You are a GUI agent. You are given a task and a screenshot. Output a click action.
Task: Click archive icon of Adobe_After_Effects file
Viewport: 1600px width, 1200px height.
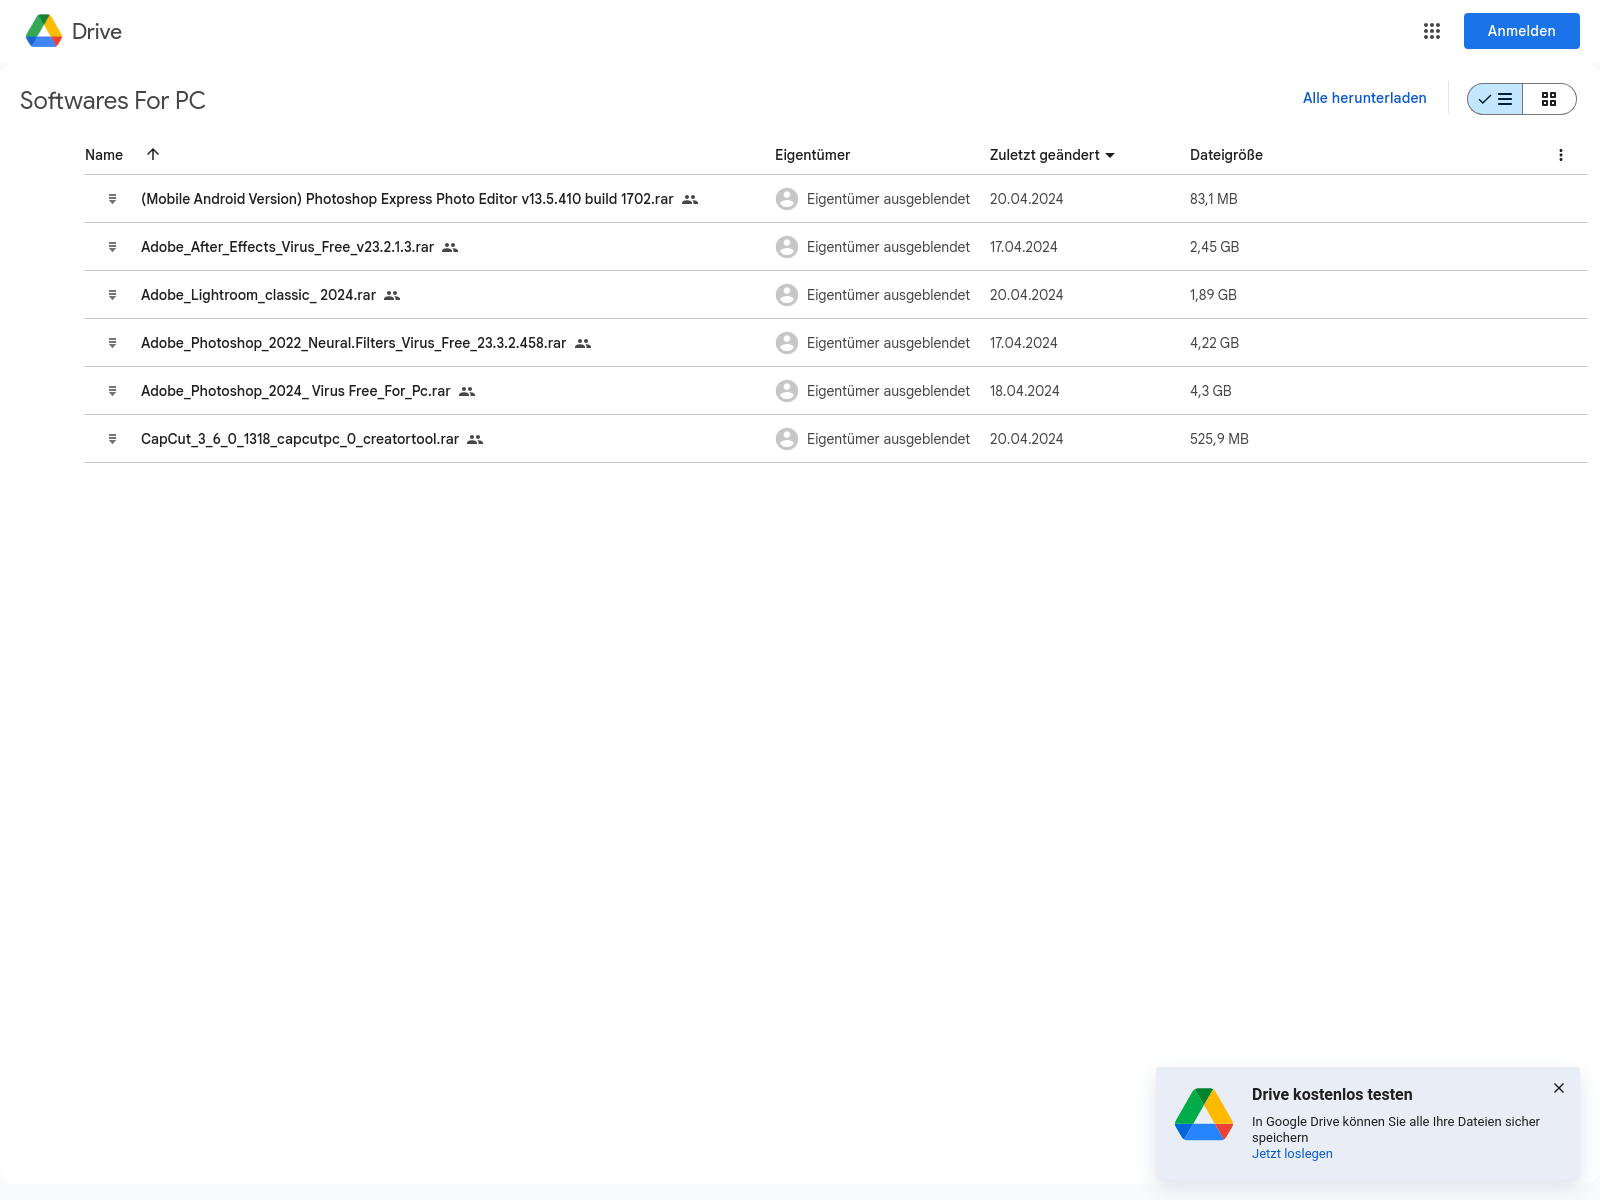[112, 247]
